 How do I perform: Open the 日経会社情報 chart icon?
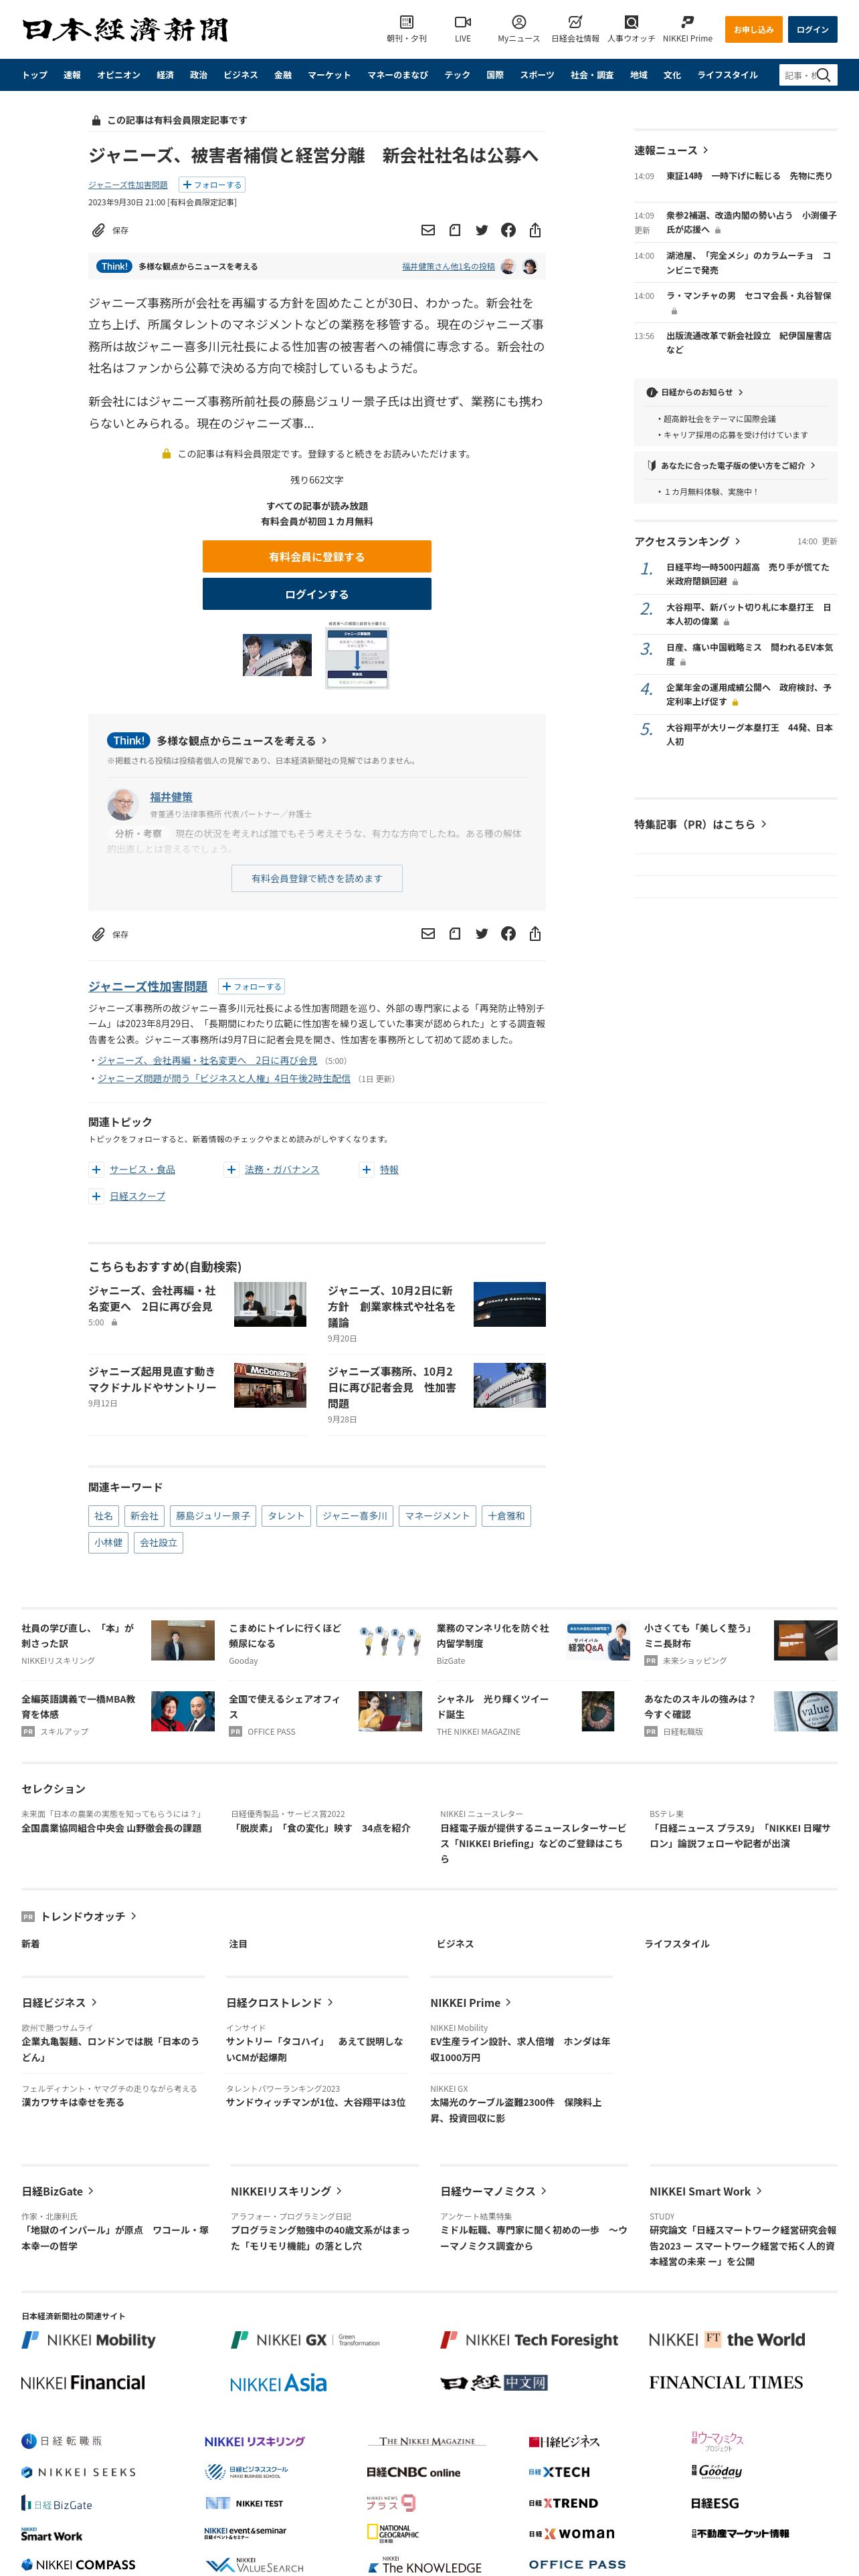(x=575, y=21)
